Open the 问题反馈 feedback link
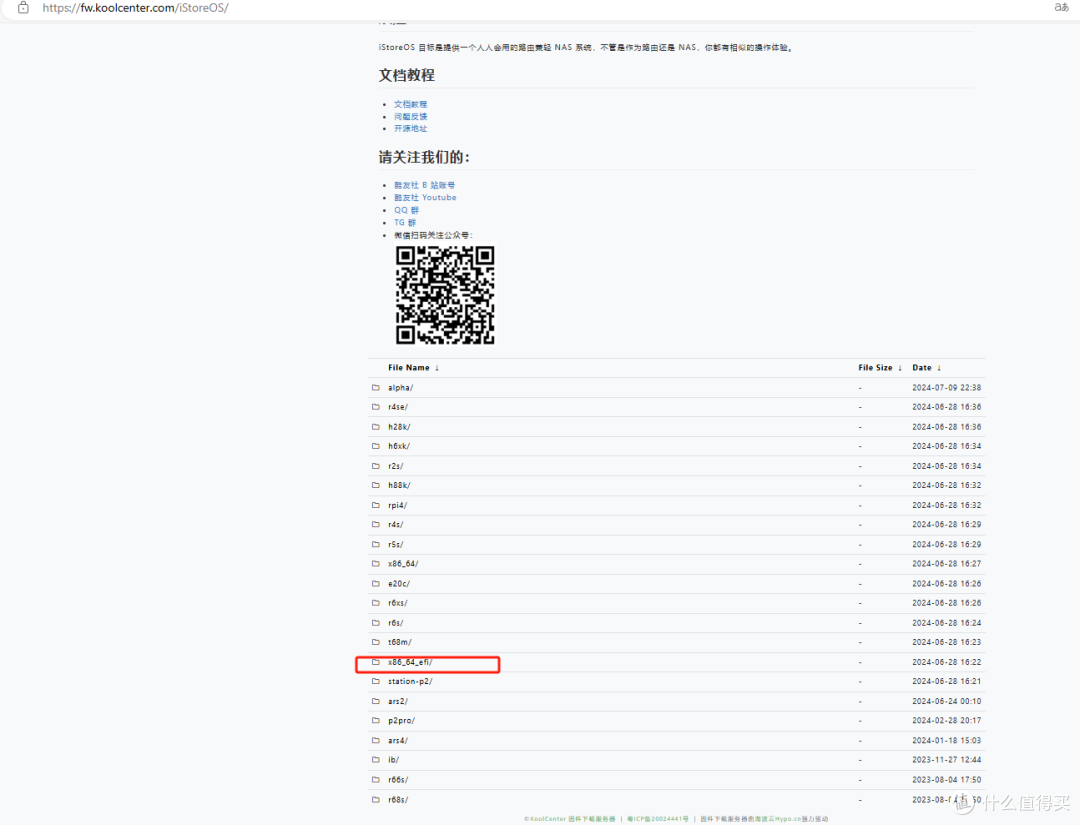1080x825 pixels. pyautogui.click(x=410, y=116)
